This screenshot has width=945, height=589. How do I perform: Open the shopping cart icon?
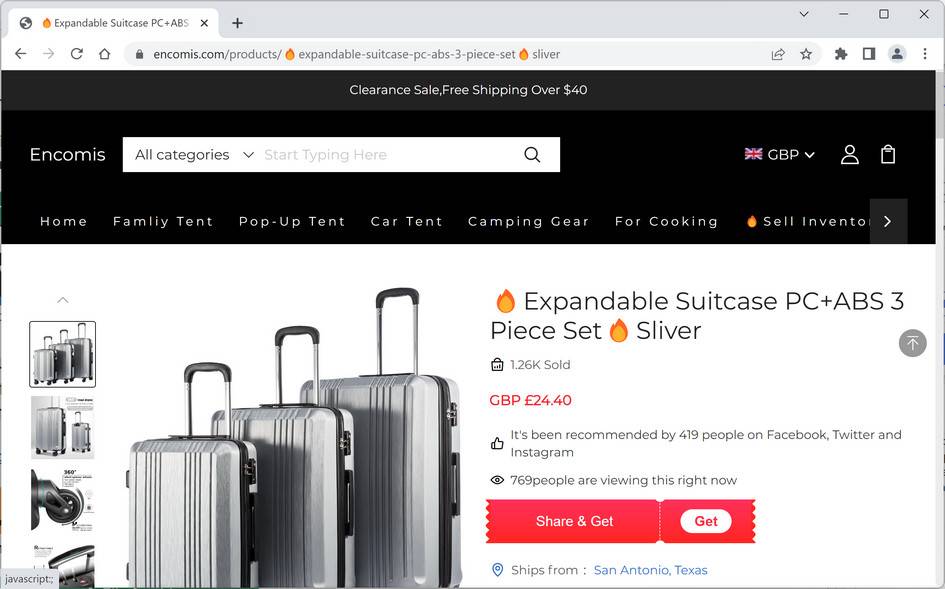pos(888,154)
